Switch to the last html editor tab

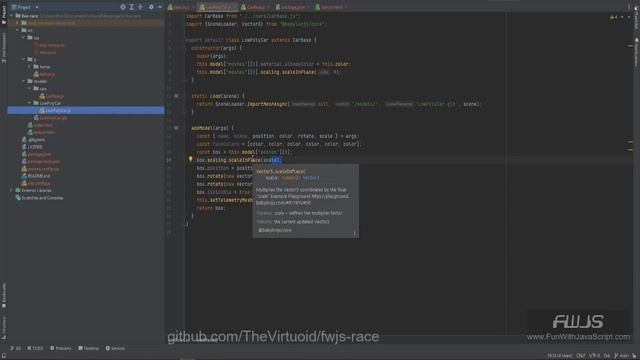click(331, 7)
